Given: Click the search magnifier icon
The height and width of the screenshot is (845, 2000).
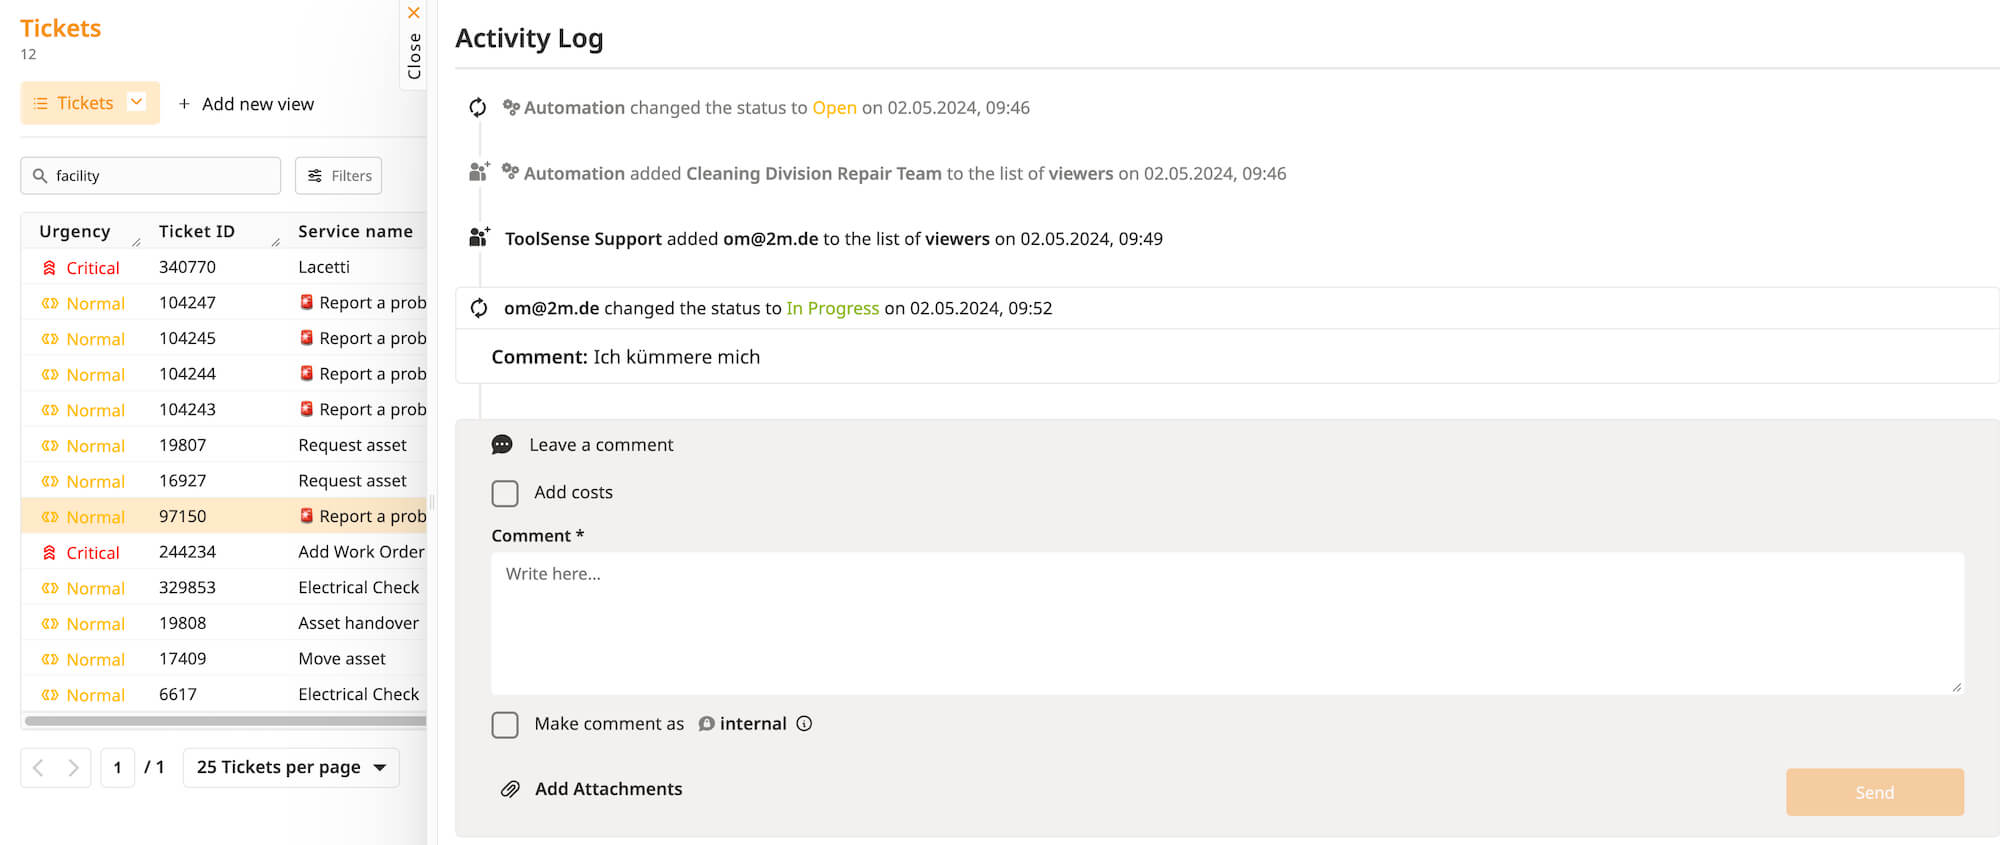Looking at the screenshot, I should (x=40, y=176).
